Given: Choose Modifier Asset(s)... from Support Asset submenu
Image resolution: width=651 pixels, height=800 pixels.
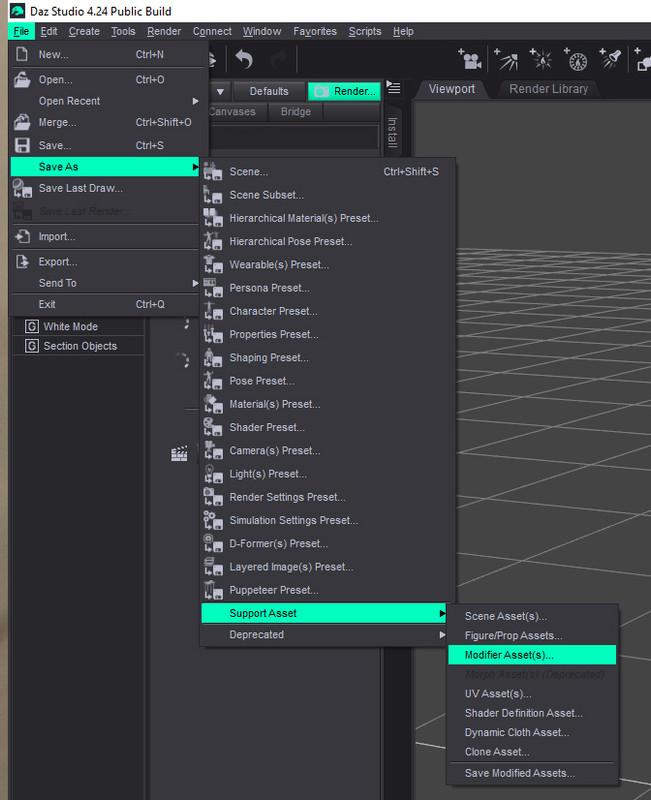Looking at the screenshot, I should click(x=532, y=655).
